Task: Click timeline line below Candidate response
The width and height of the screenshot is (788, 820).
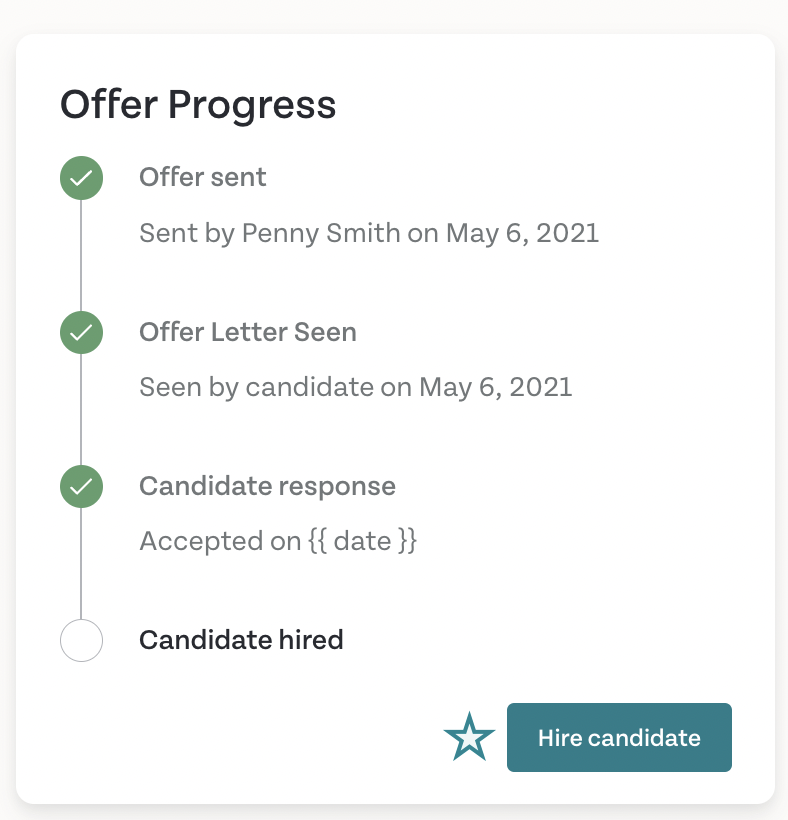Action: [x=81, y=563]
